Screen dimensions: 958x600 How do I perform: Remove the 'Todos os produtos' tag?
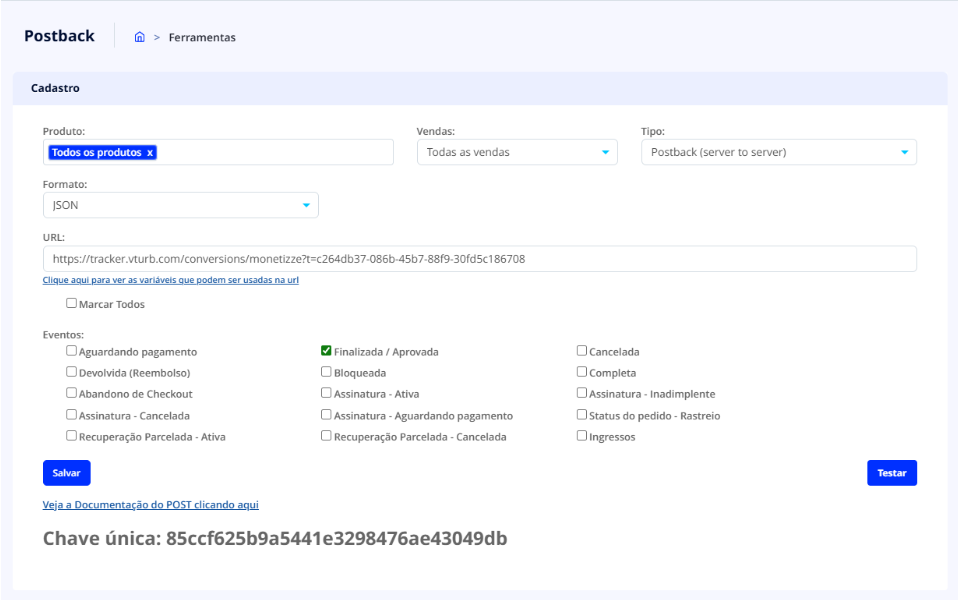150,152
